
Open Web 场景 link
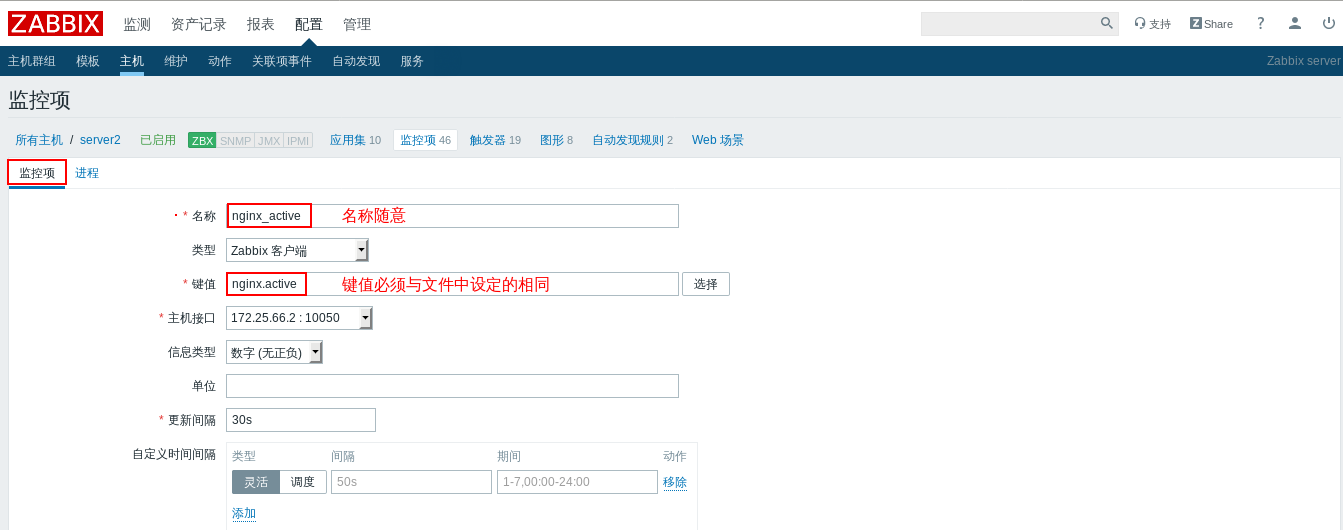pos(718,140)
